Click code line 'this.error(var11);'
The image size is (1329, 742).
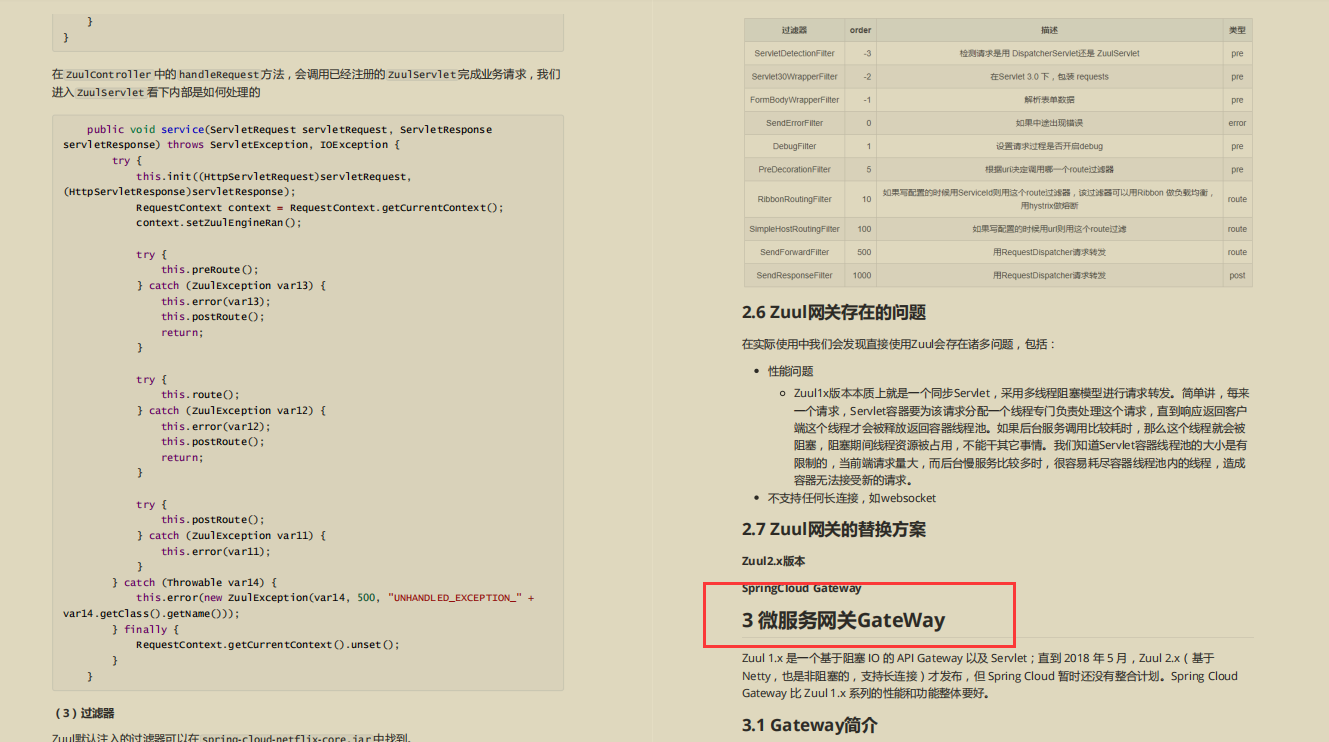pos(216,551)
